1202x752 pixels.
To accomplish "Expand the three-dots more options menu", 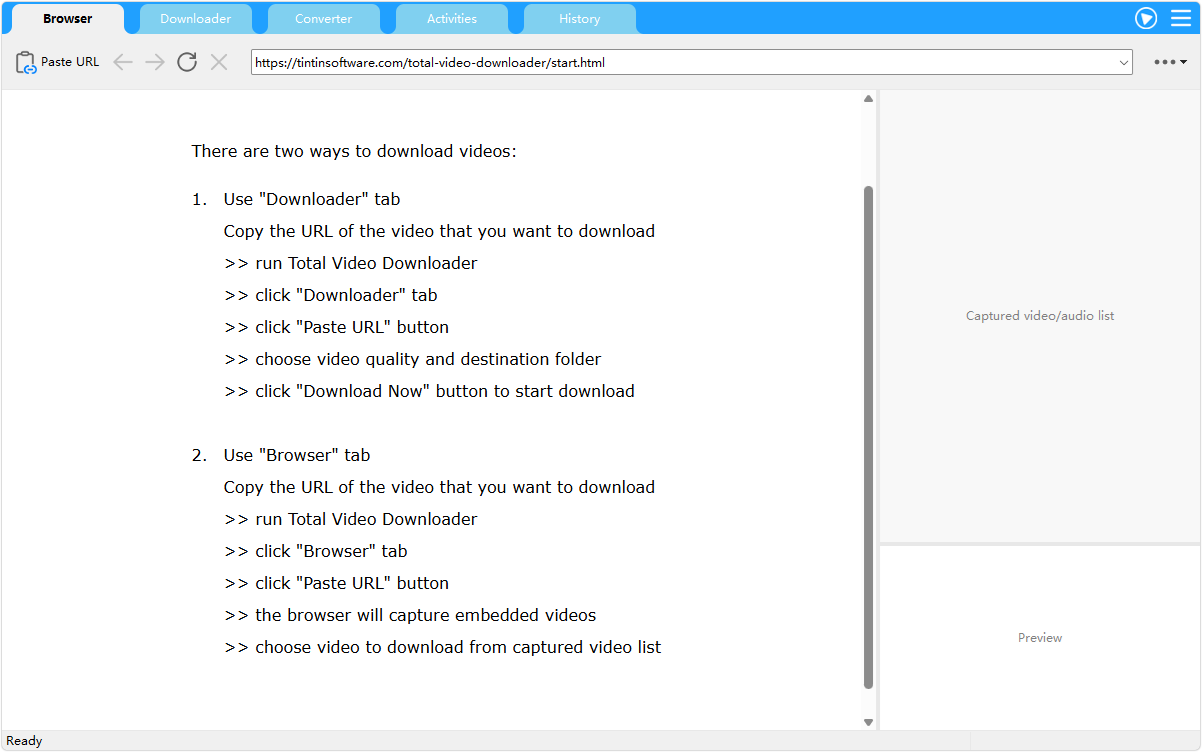I will coord(1169,62).
